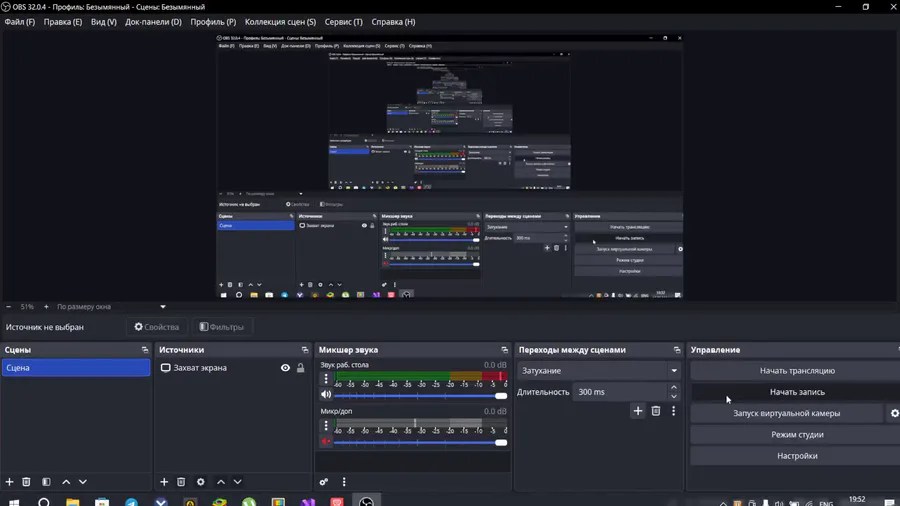Open Свойства of the source
900x506 pixels.
click(157, 327)
